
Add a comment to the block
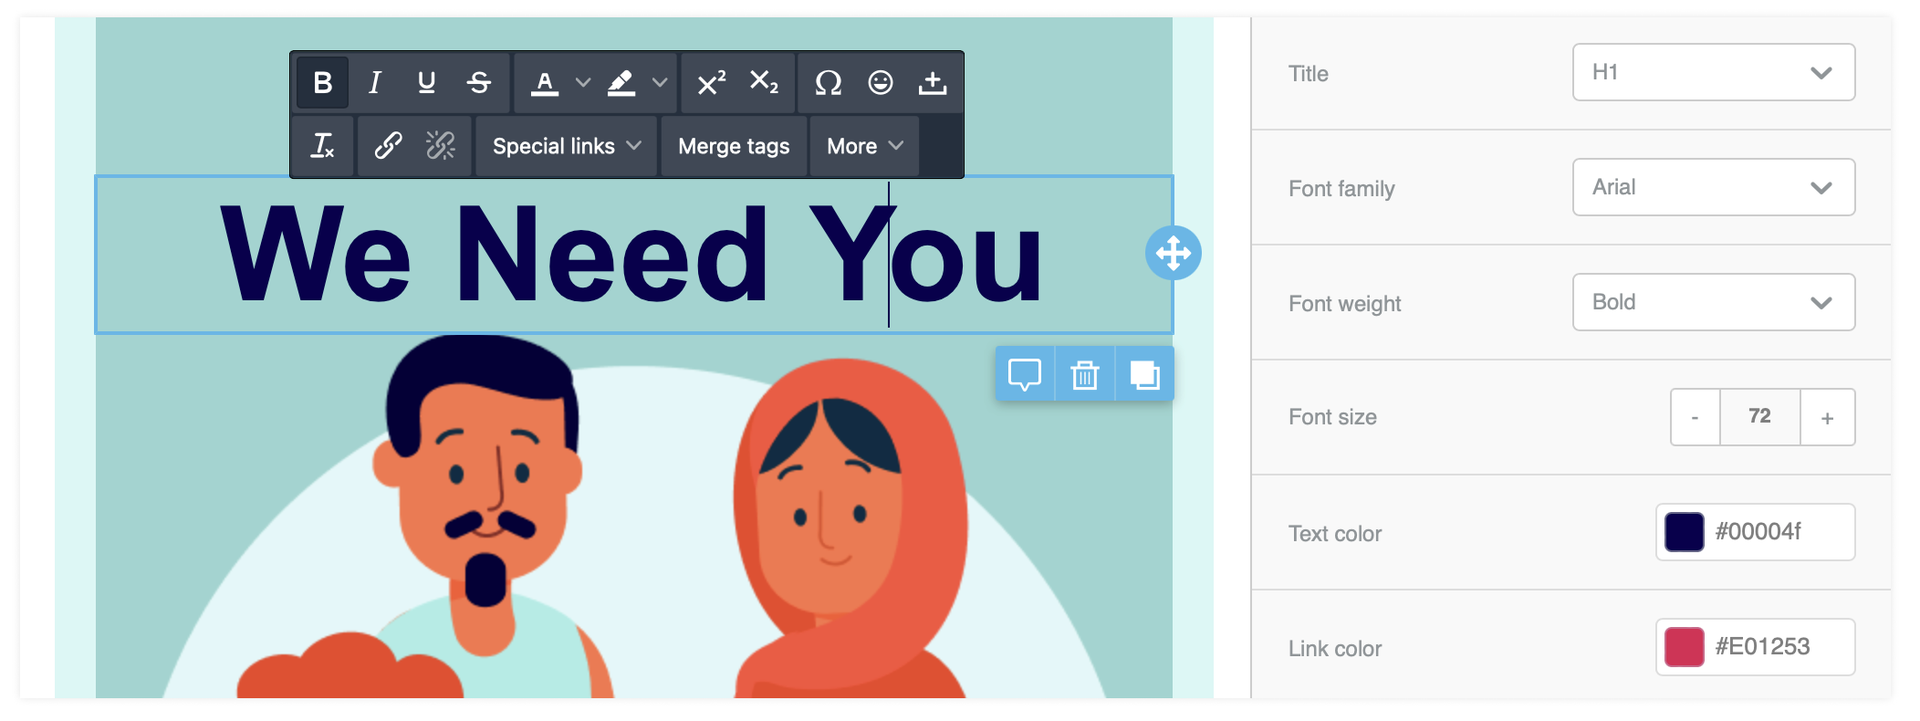(x=1025, y=374)
